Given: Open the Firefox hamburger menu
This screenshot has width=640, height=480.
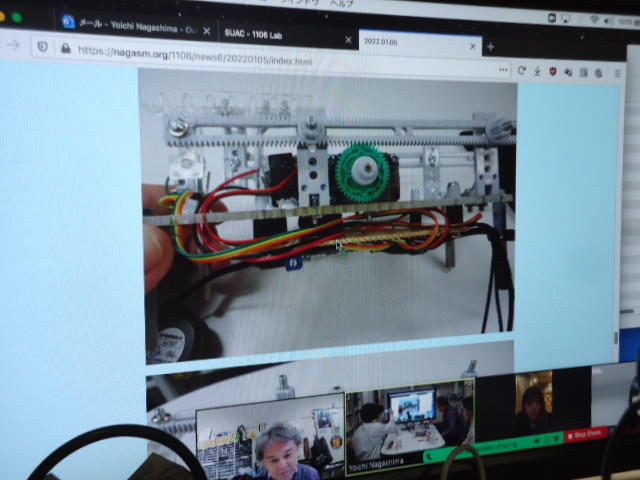Looking at the screenshot, I should click(x=617, y=73).
